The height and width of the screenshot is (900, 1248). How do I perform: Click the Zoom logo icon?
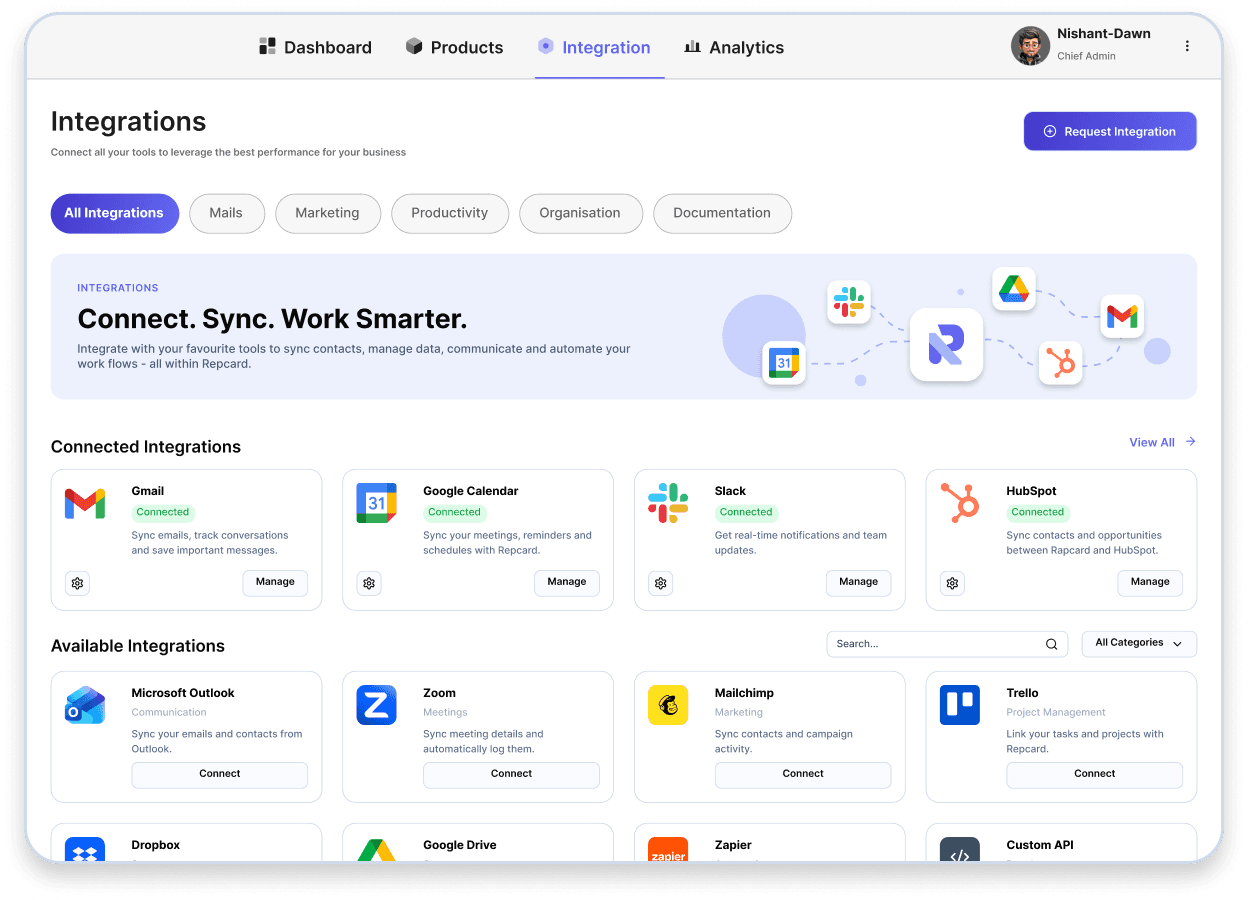(376, 705)
